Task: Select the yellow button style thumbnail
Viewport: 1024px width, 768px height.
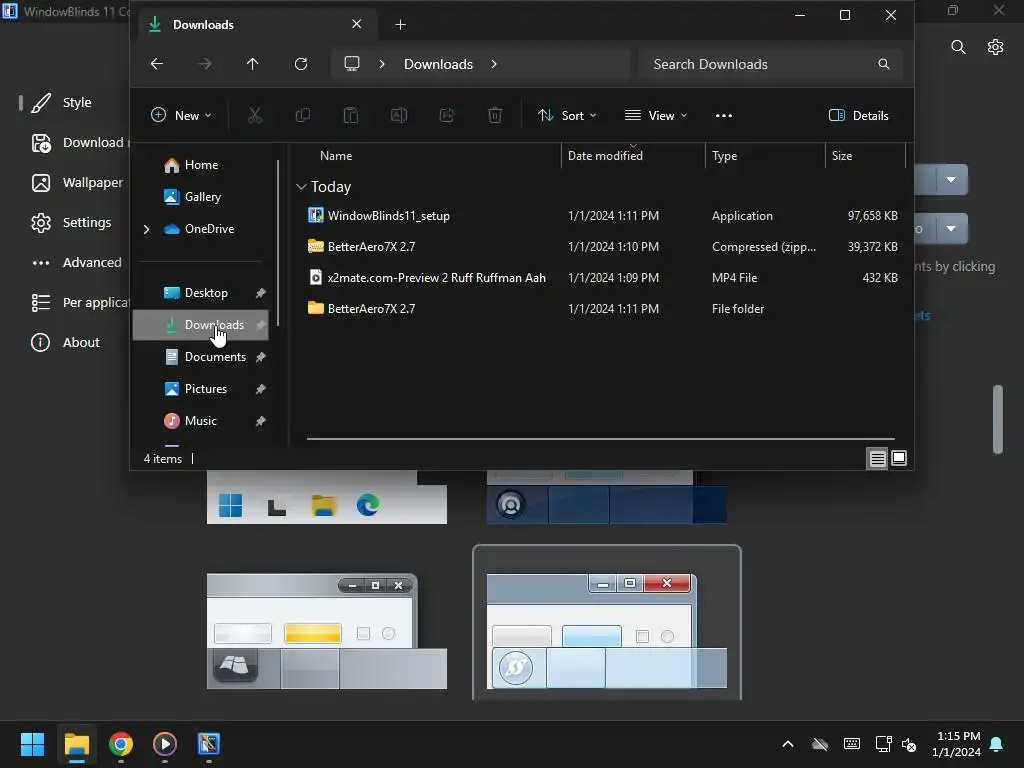Action: click(327, 631)
